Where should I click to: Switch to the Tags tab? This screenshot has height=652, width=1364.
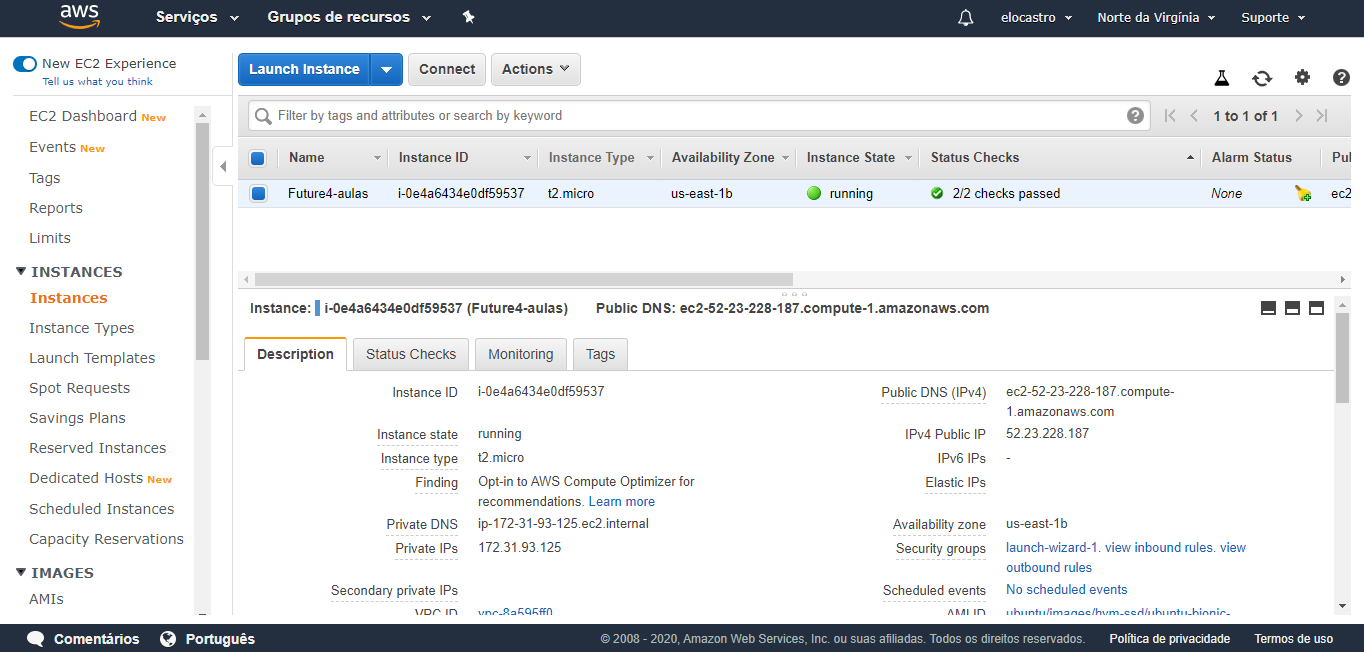click(601, 354)
